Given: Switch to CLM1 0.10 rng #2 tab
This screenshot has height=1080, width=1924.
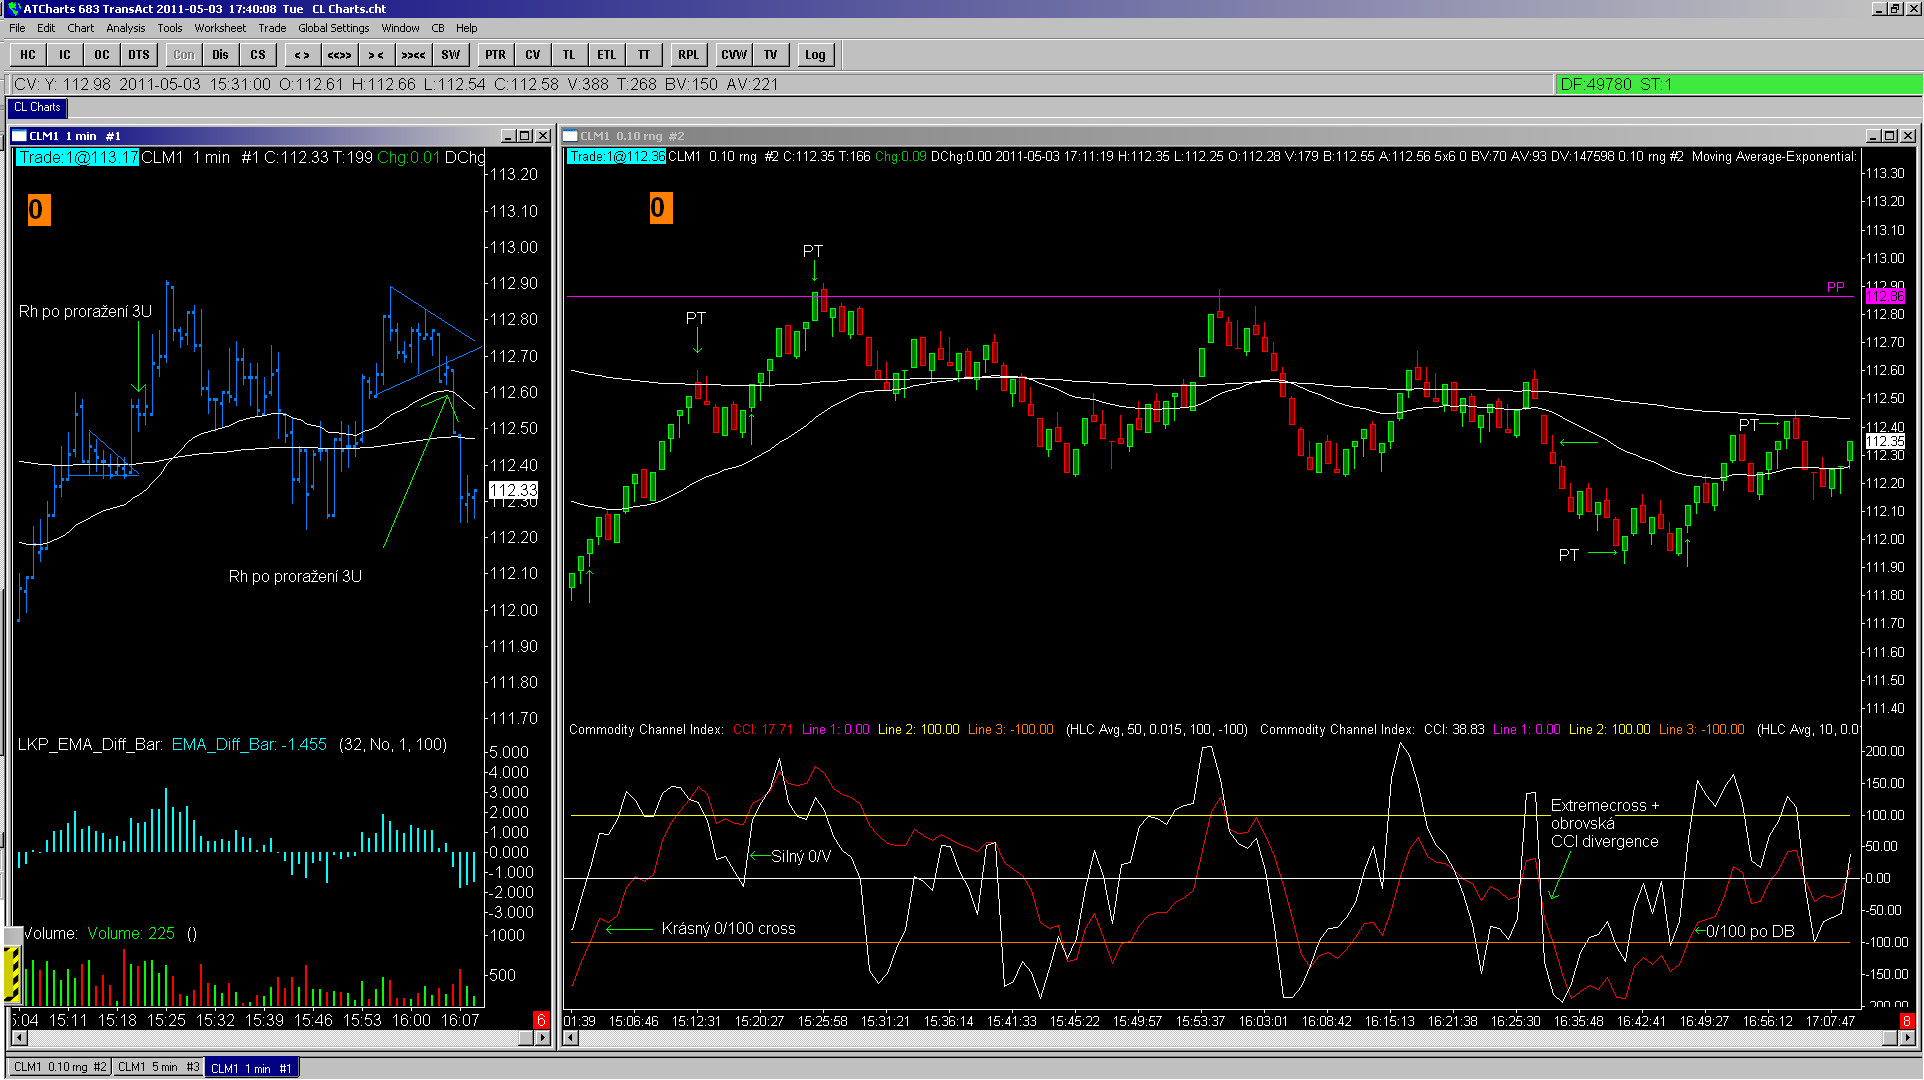Looking at the screenshot, I should pyautogui.click(x=59, y=1067).
